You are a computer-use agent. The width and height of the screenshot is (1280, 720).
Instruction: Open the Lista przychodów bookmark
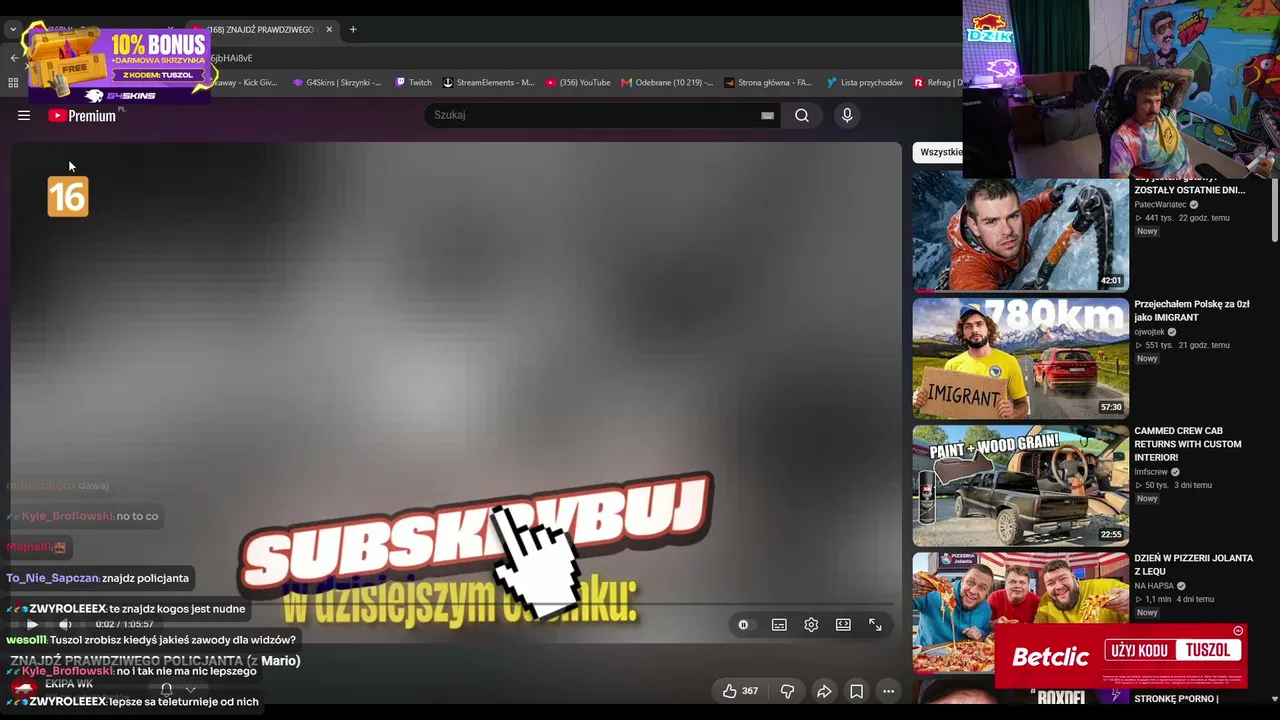click(865, 83)
